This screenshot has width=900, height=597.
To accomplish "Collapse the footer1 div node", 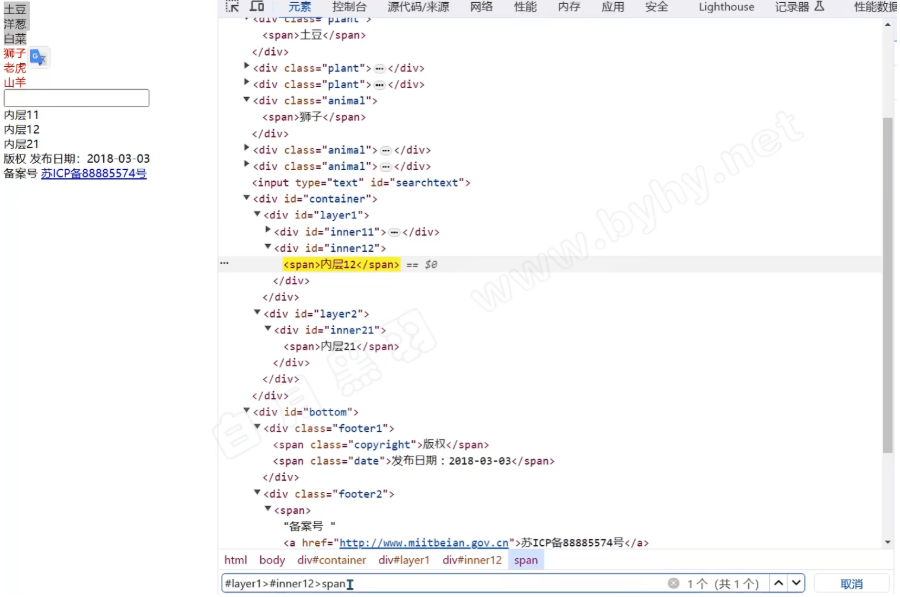I will click(x=257, y=428).
